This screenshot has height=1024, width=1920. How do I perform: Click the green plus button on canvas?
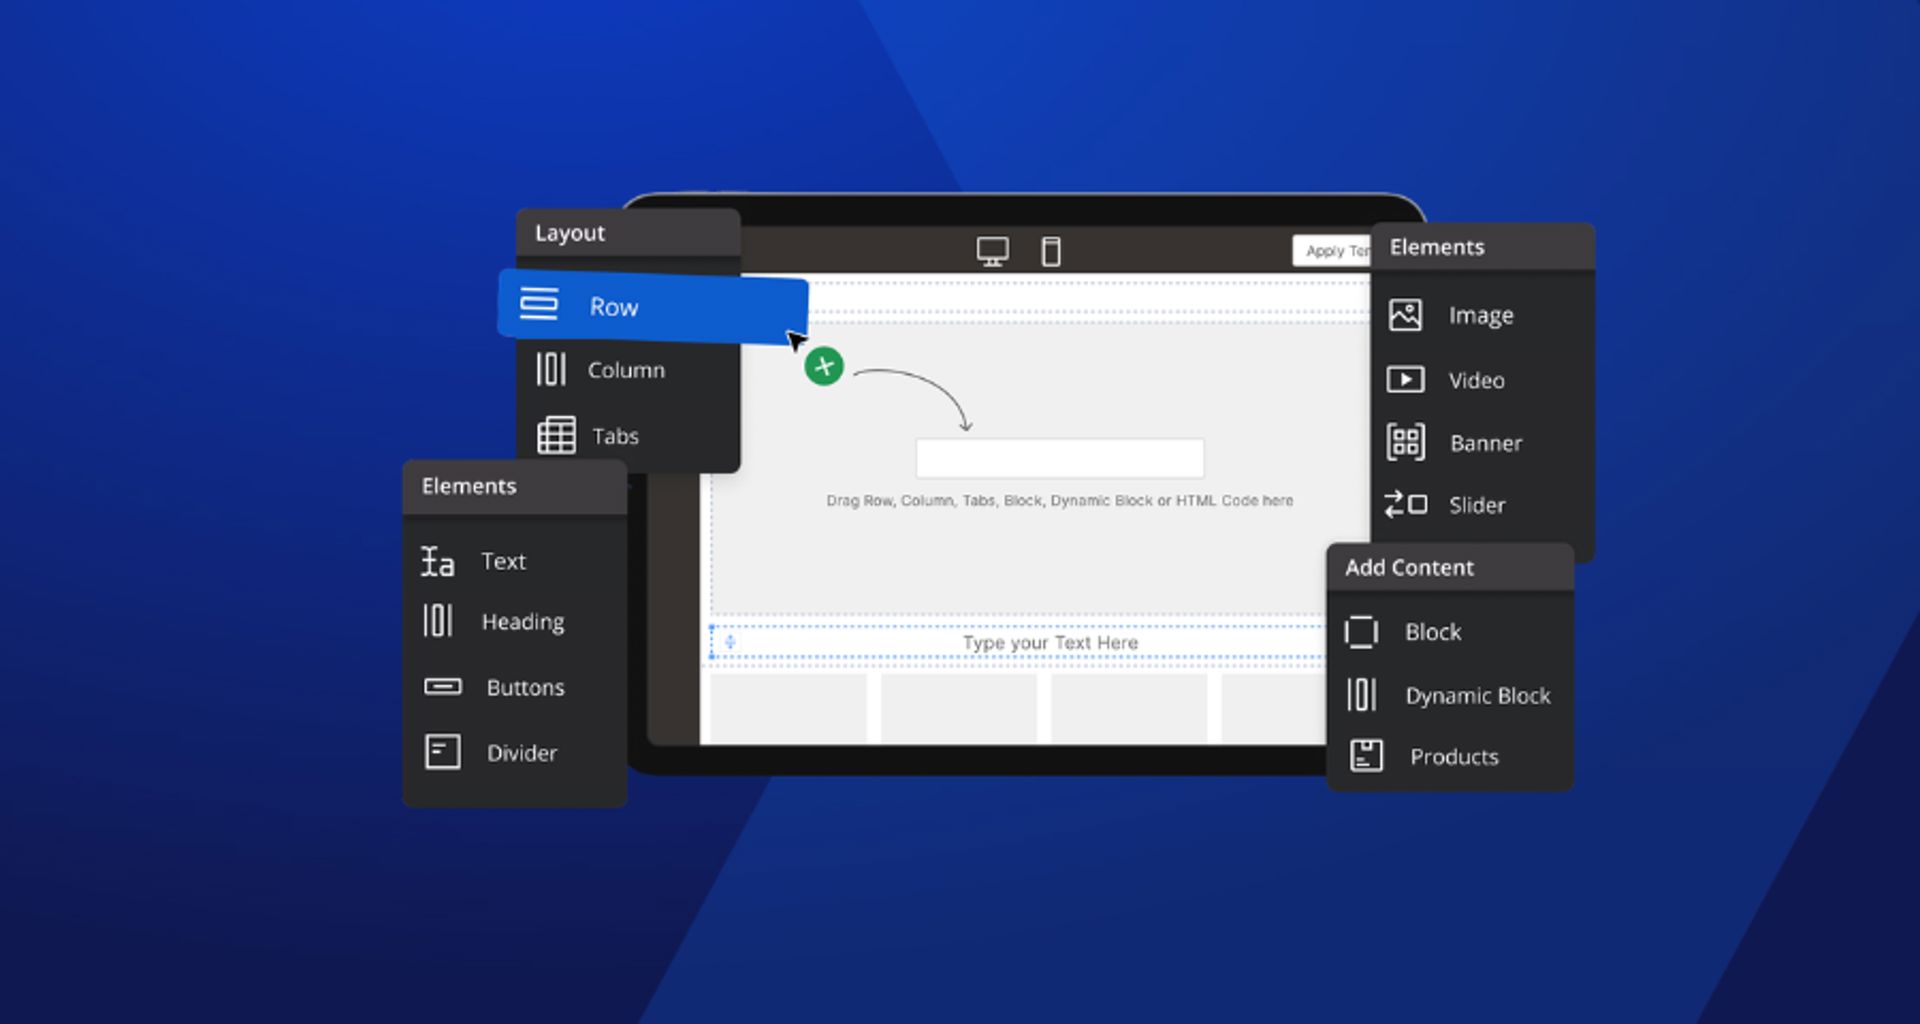pos(822,367)
